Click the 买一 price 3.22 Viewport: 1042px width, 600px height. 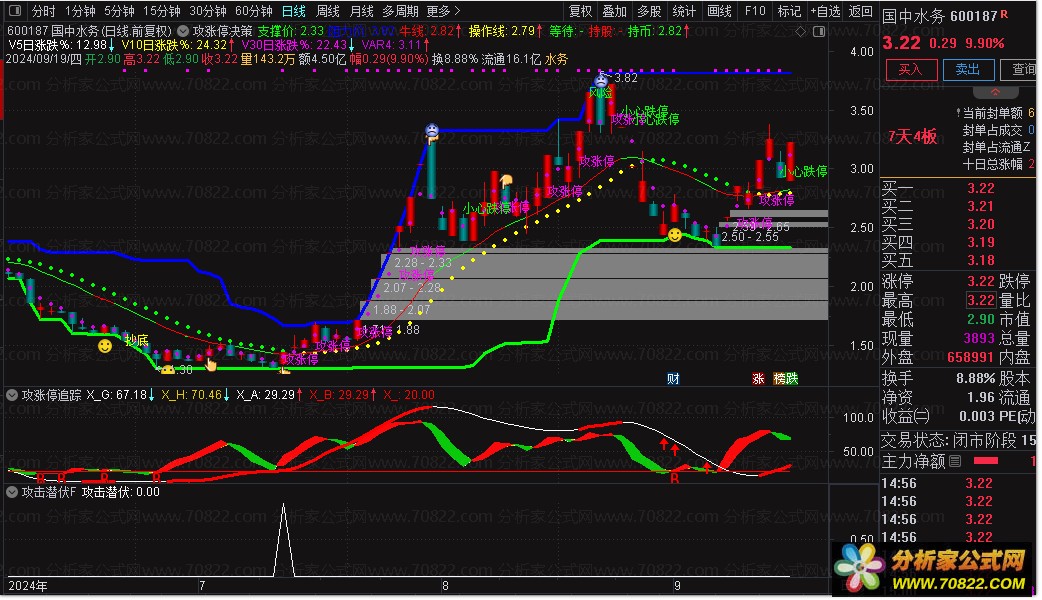[x=981, y=188]
